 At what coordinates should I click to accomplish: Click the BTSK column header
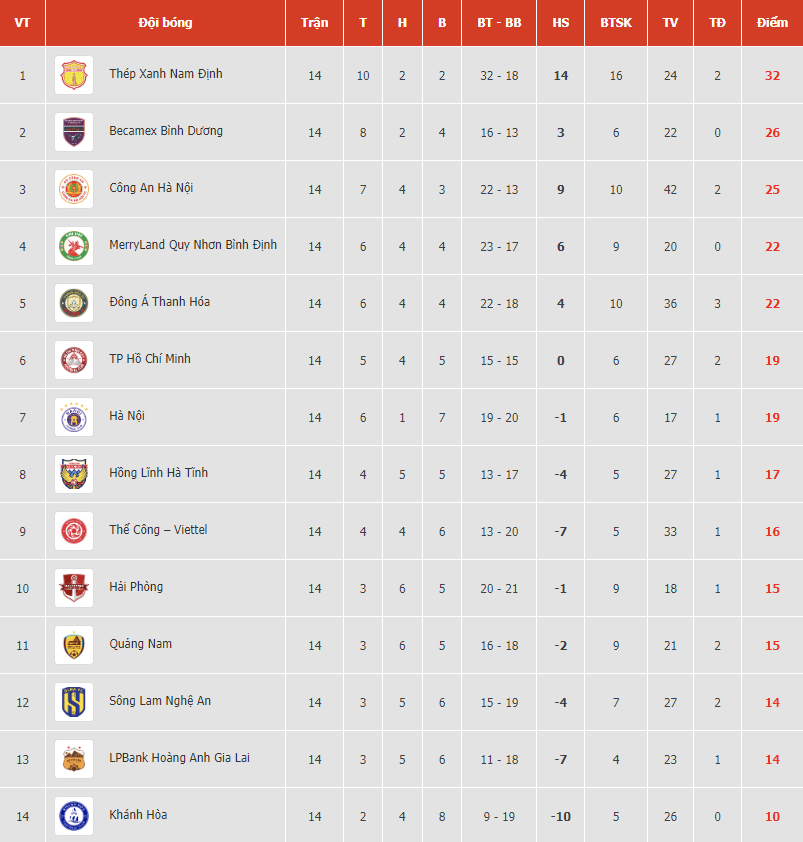pyautogui.click(x=616, y=23)
